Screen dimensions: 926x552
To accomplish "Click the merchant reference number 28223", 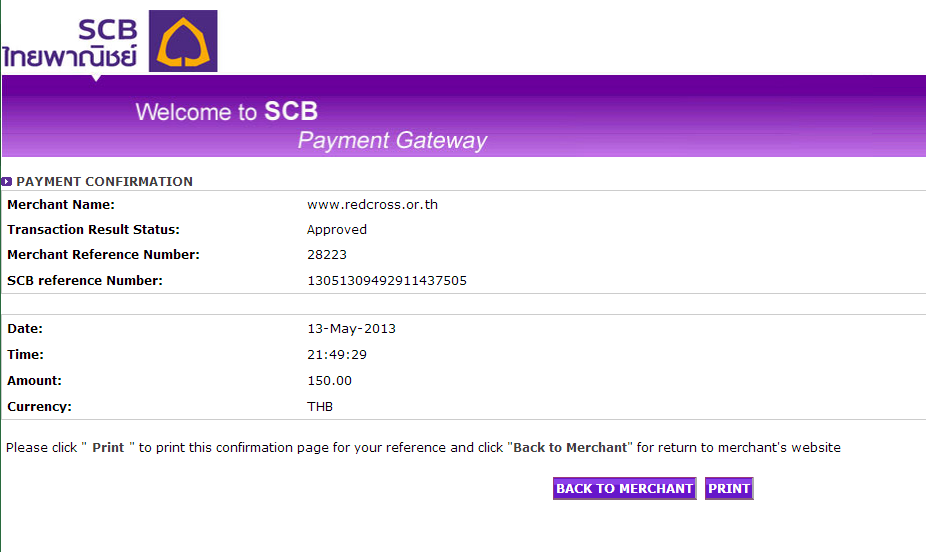I will 327,255.
